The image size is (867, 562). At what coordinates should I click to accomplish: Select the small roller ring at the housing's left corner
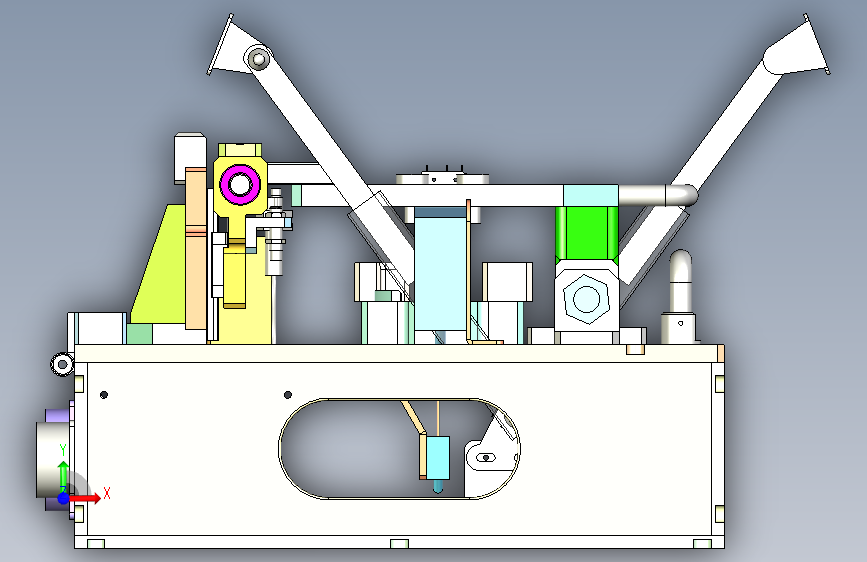[62, 364]
